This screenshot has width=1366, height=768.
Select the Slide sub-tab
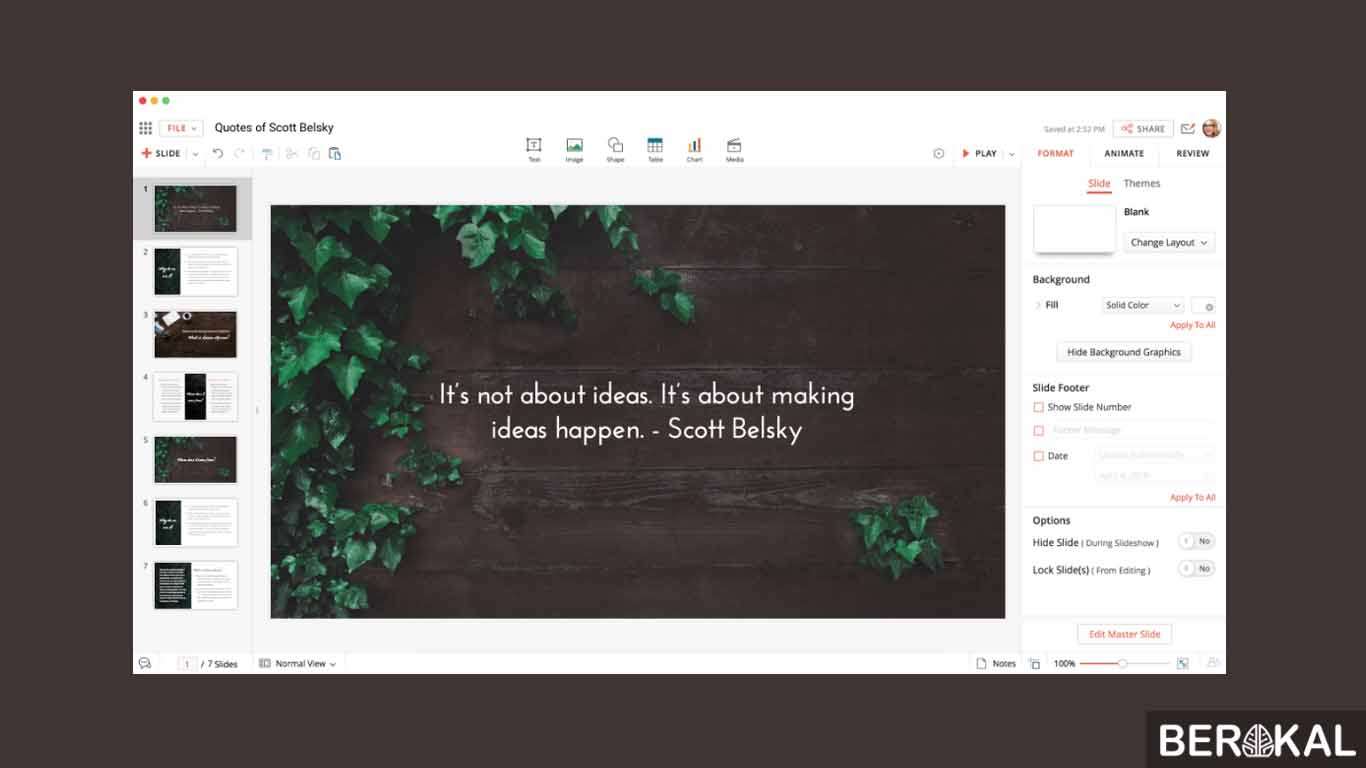(x=1099, y=183)
